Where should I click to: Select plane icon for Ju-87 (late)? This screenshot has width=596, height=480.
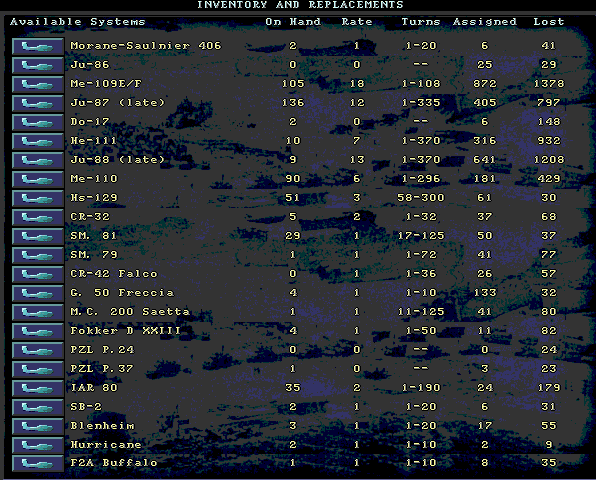(x=38, y=103)
